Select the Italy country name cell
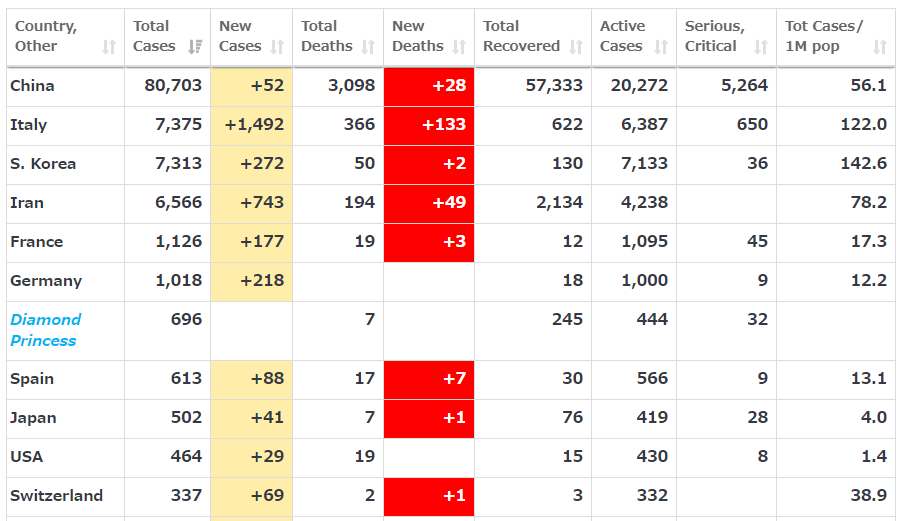This screenshot has height=521, width=898. point(28,125)
